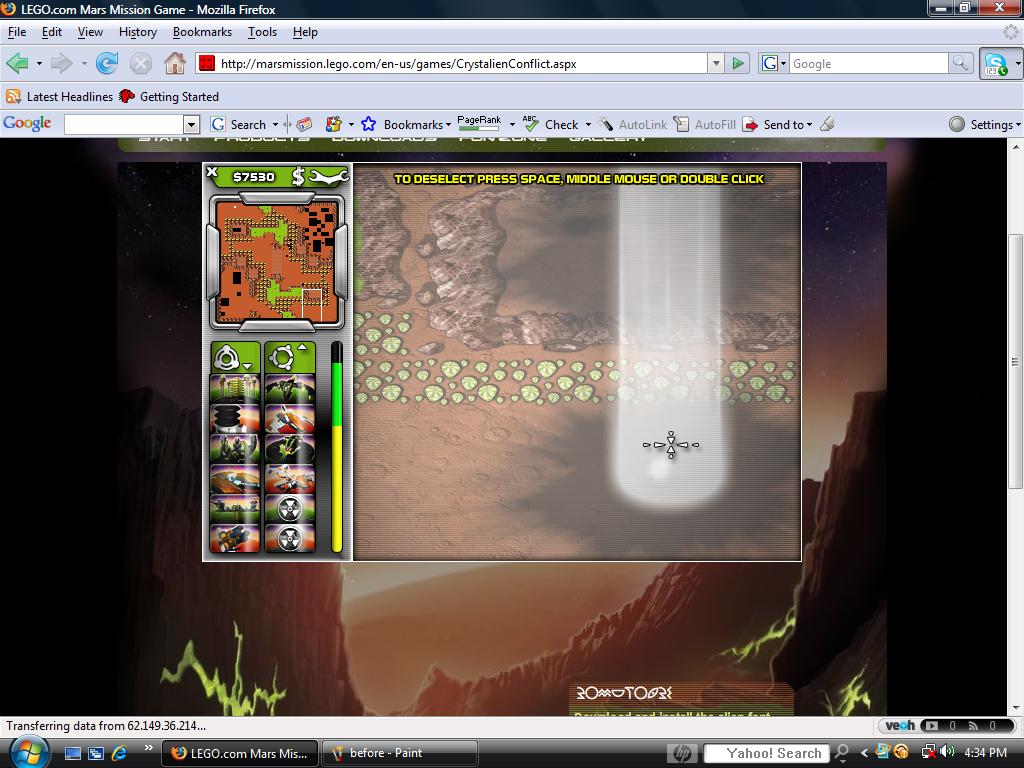Select the first building in left column
This screenshot has width=1024, height=768.
(x=235, y=389)
